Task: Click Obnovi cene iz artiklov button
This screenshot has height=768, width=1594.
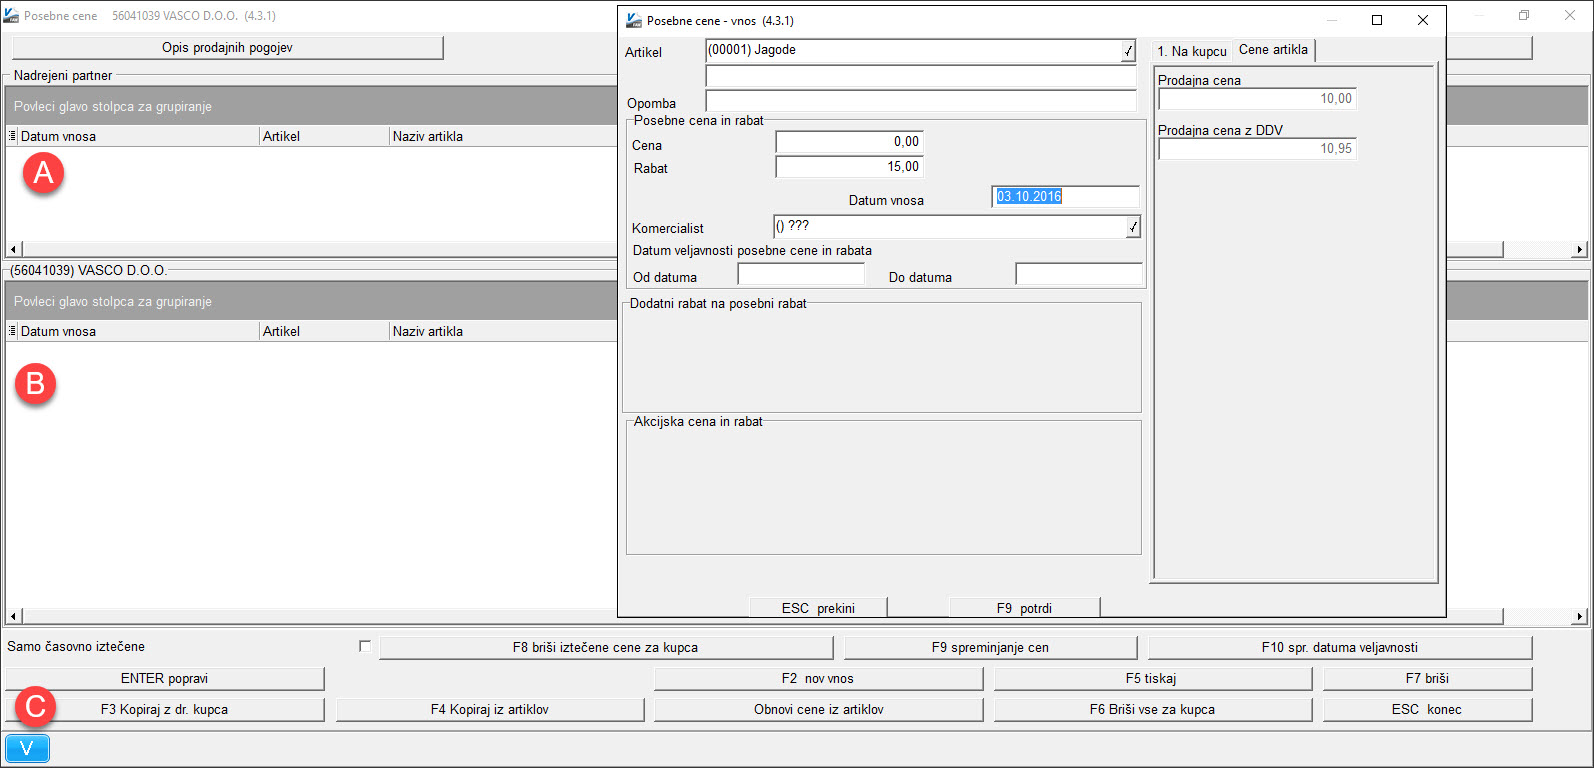Action: [x=818, y=709]
